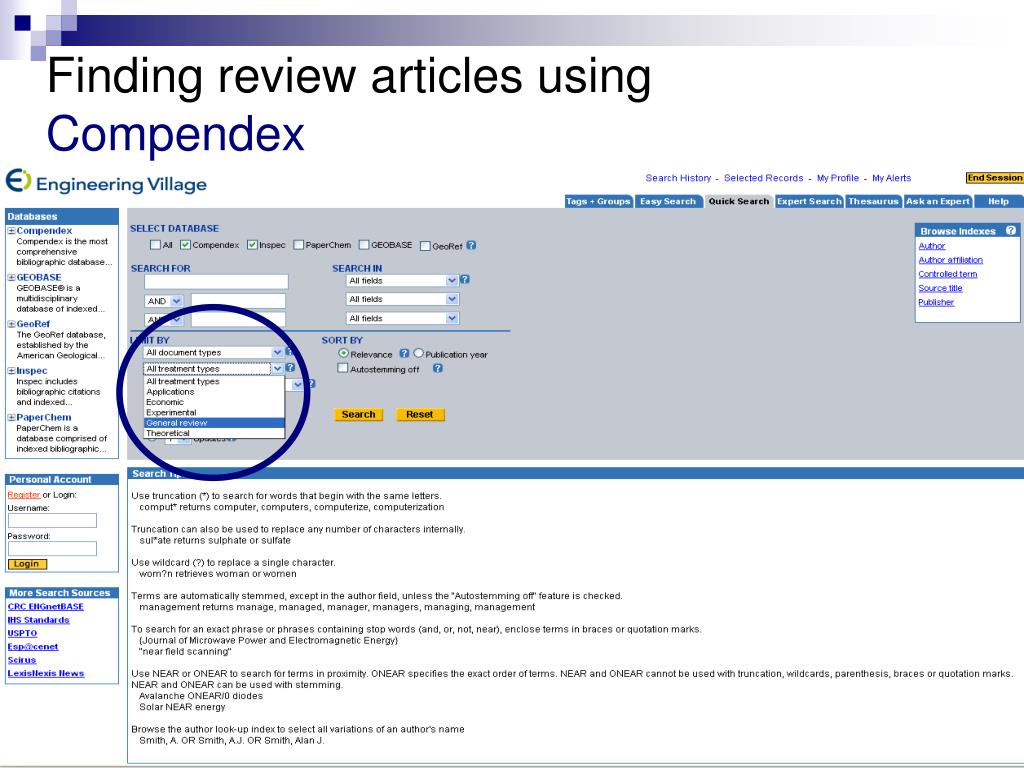Uncheck the Compendex database checkbox
Screen dimensions: 1024x768
tap(185, 245)
